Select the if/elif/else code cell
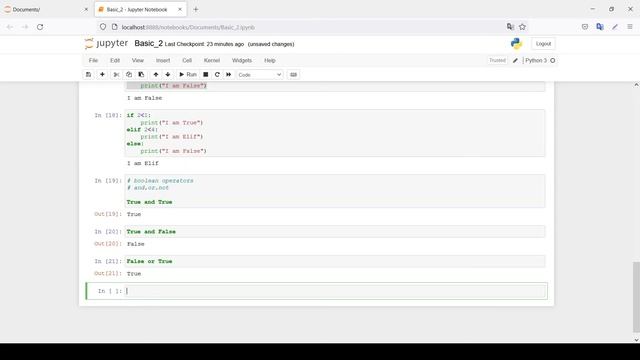Screen dimensions: 640x360 click(335, 133)
